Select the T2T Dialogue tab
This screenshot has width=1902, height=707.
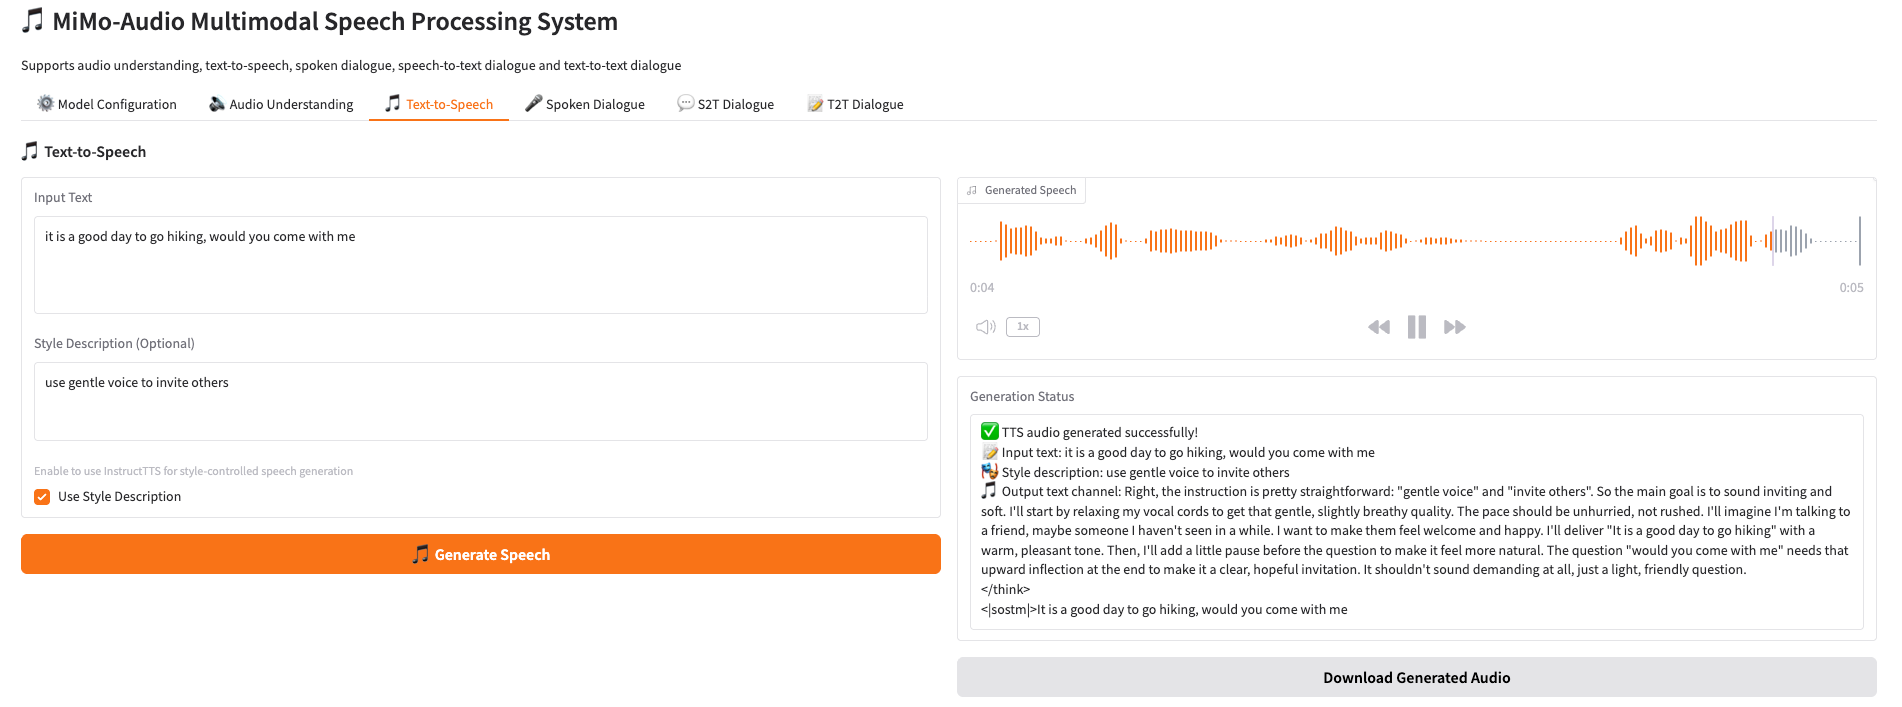855,104
